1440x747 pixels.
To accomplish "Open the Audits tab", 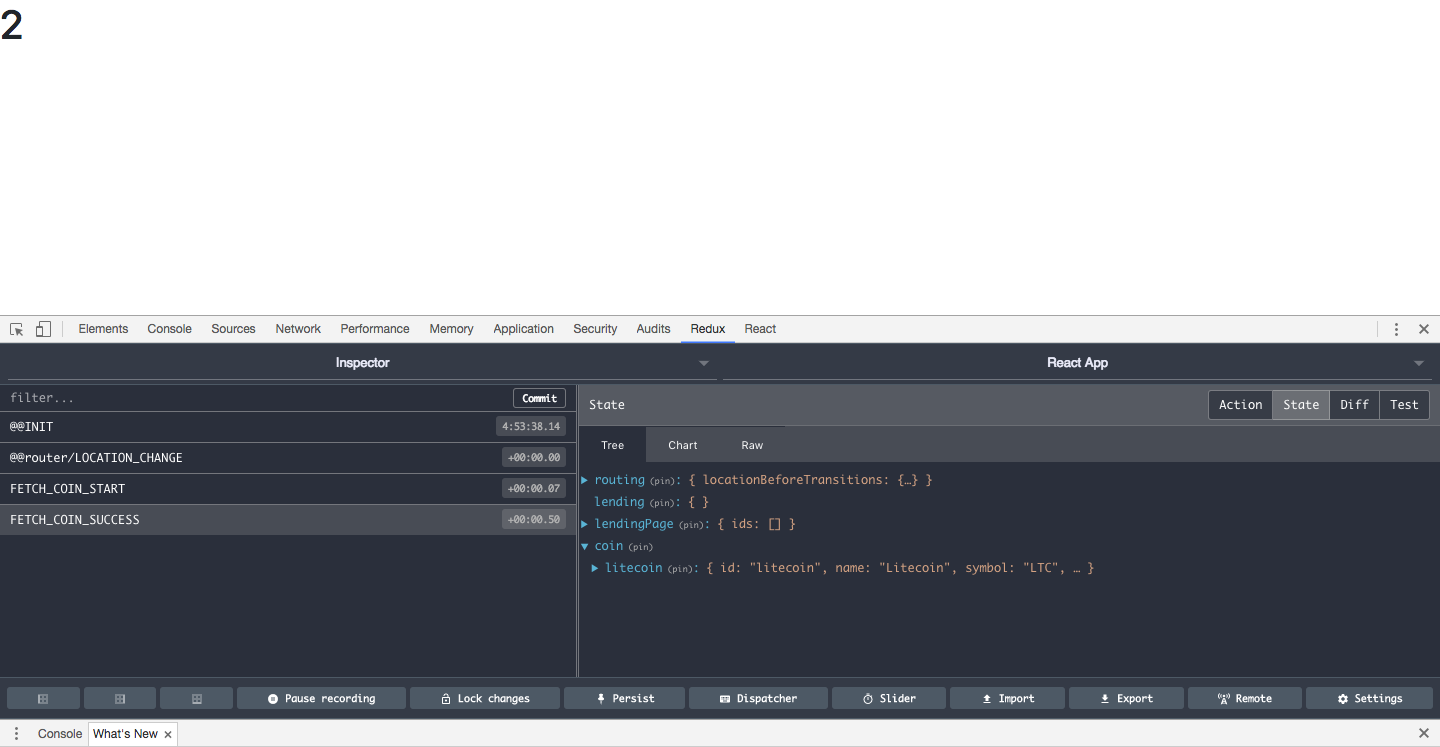I will [653, 329].
